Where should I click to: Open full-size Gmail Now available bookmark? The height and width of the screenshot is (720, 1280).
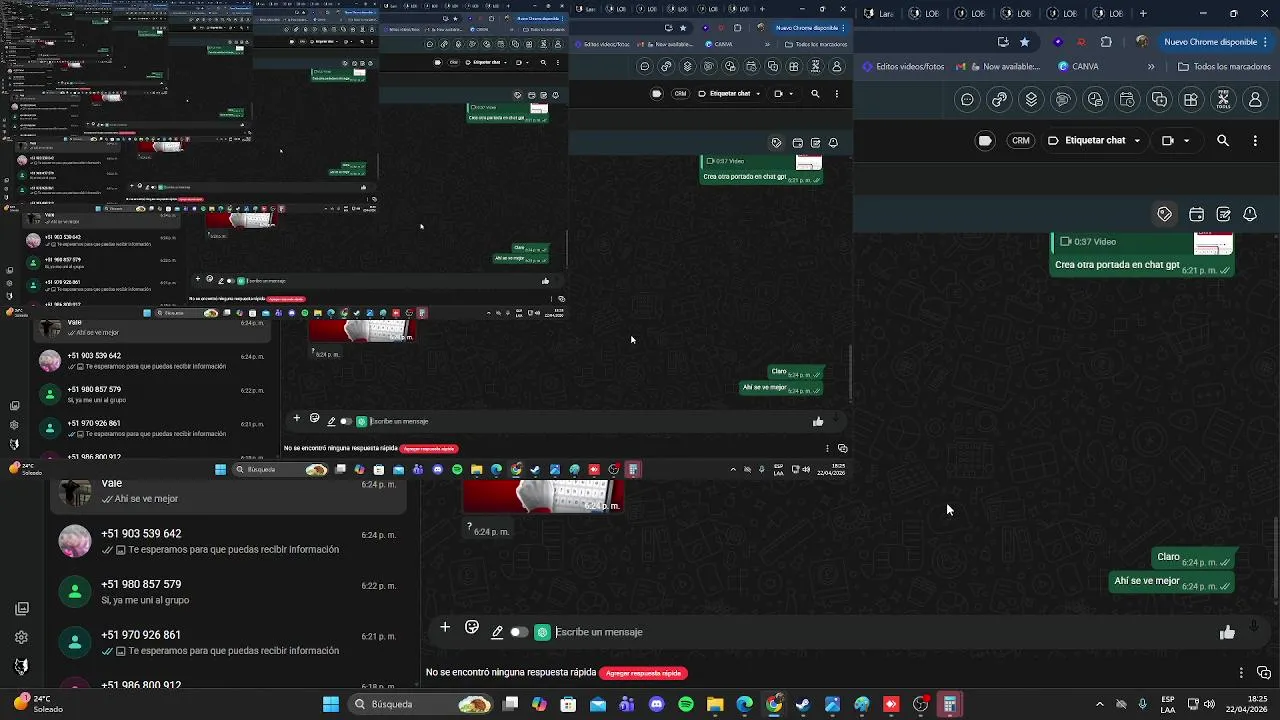tap(998, 67)
